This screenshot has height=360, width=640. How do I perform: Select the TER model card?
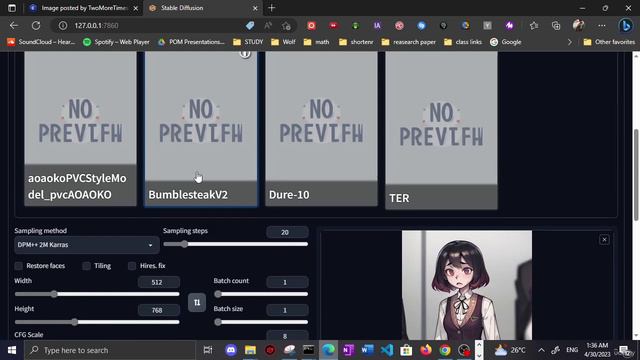tap(441, 131)
